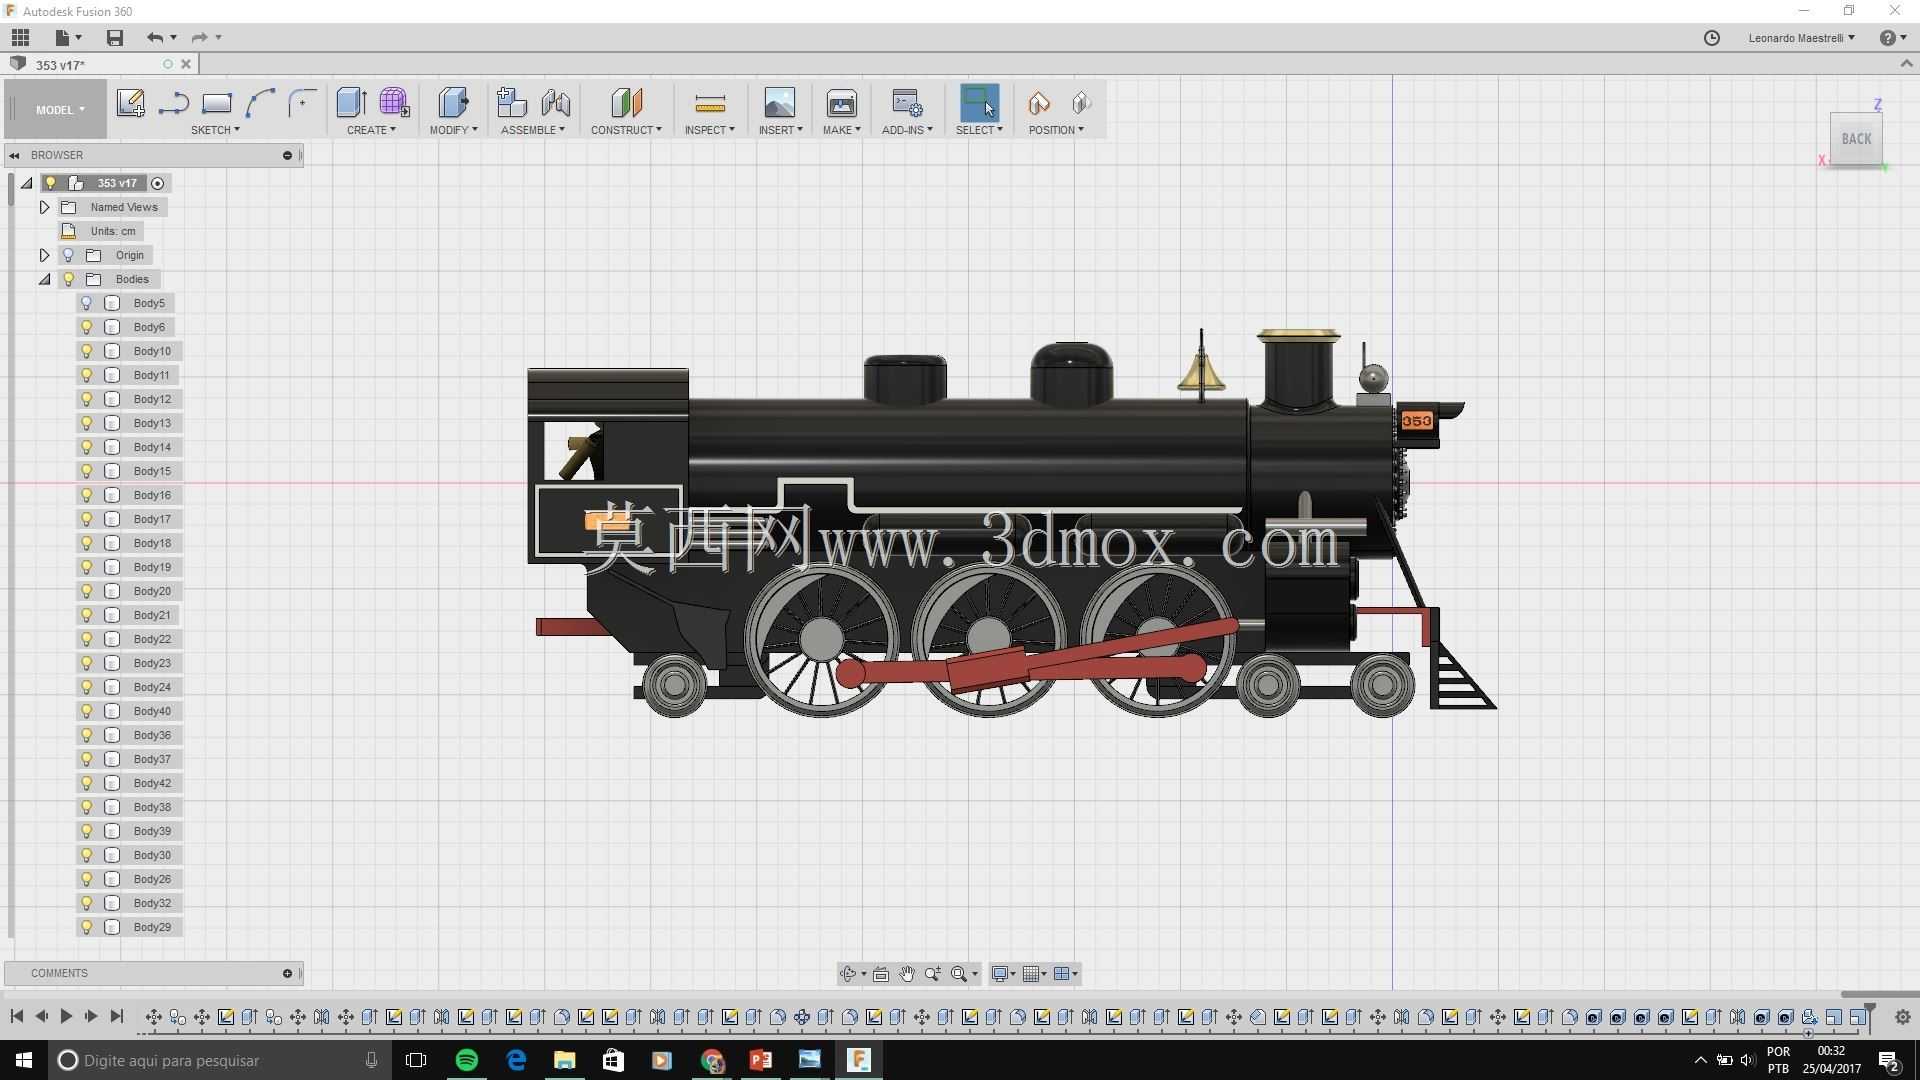Open the File menu dropdown
Image resolution: width=1920 pixels, height=1080 pixels.
[67, 38]
